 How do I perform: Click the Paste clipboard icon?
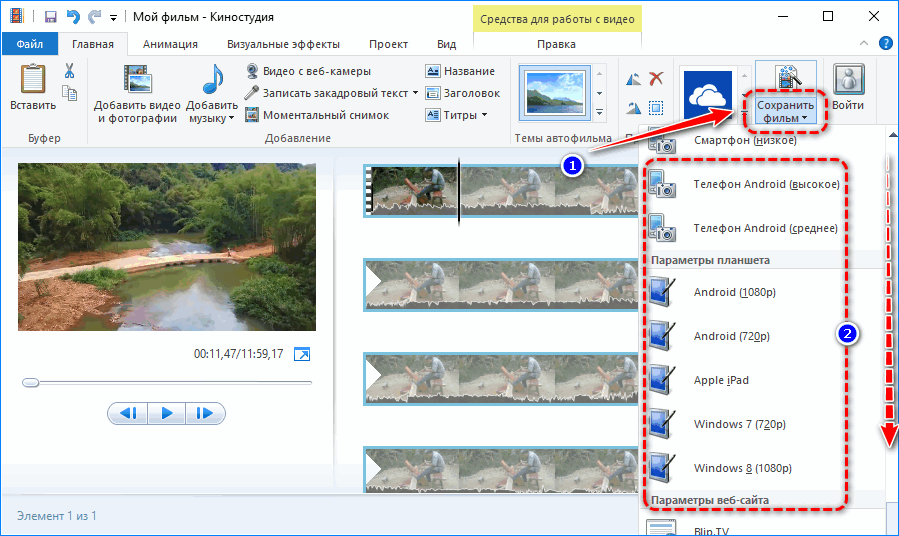point(33,79)
